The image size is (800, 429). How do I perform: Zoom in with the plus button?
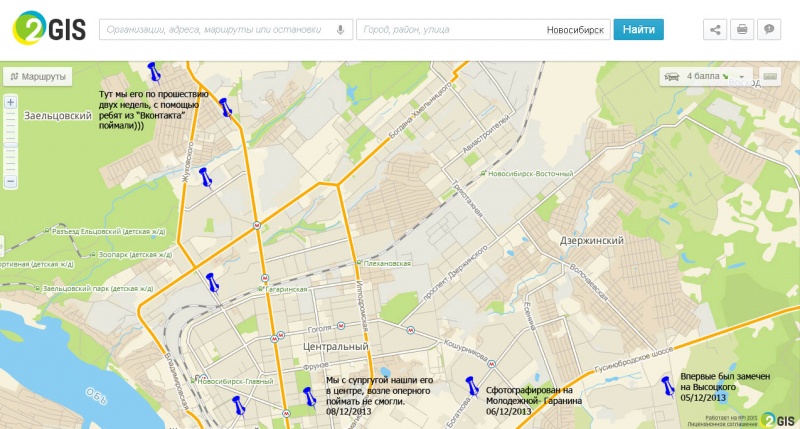(10, 102)
